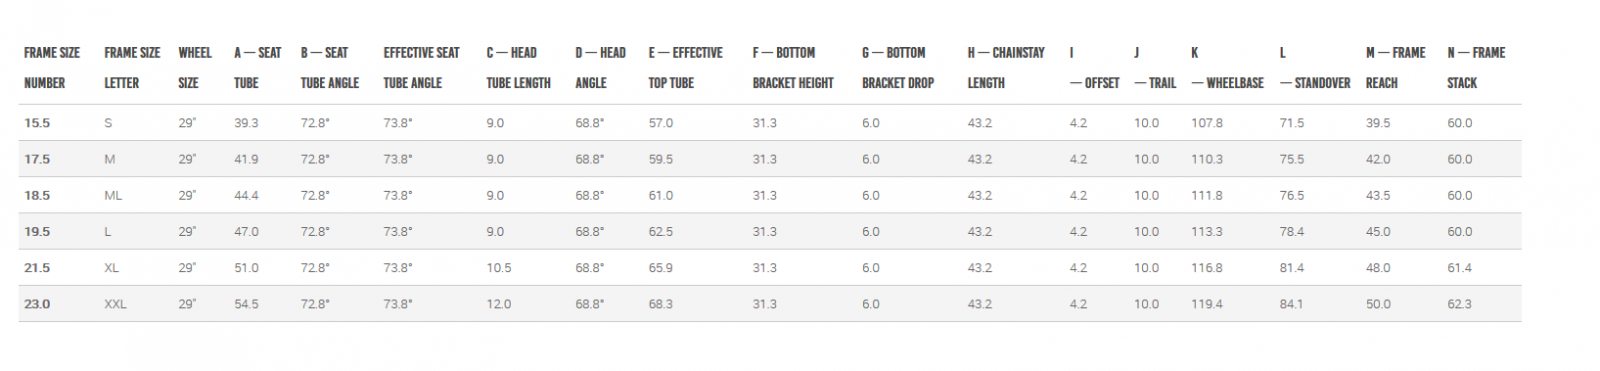Select the N — Frame Stack header
This screenshot has width=1600, height=371.
[1476, 68]
